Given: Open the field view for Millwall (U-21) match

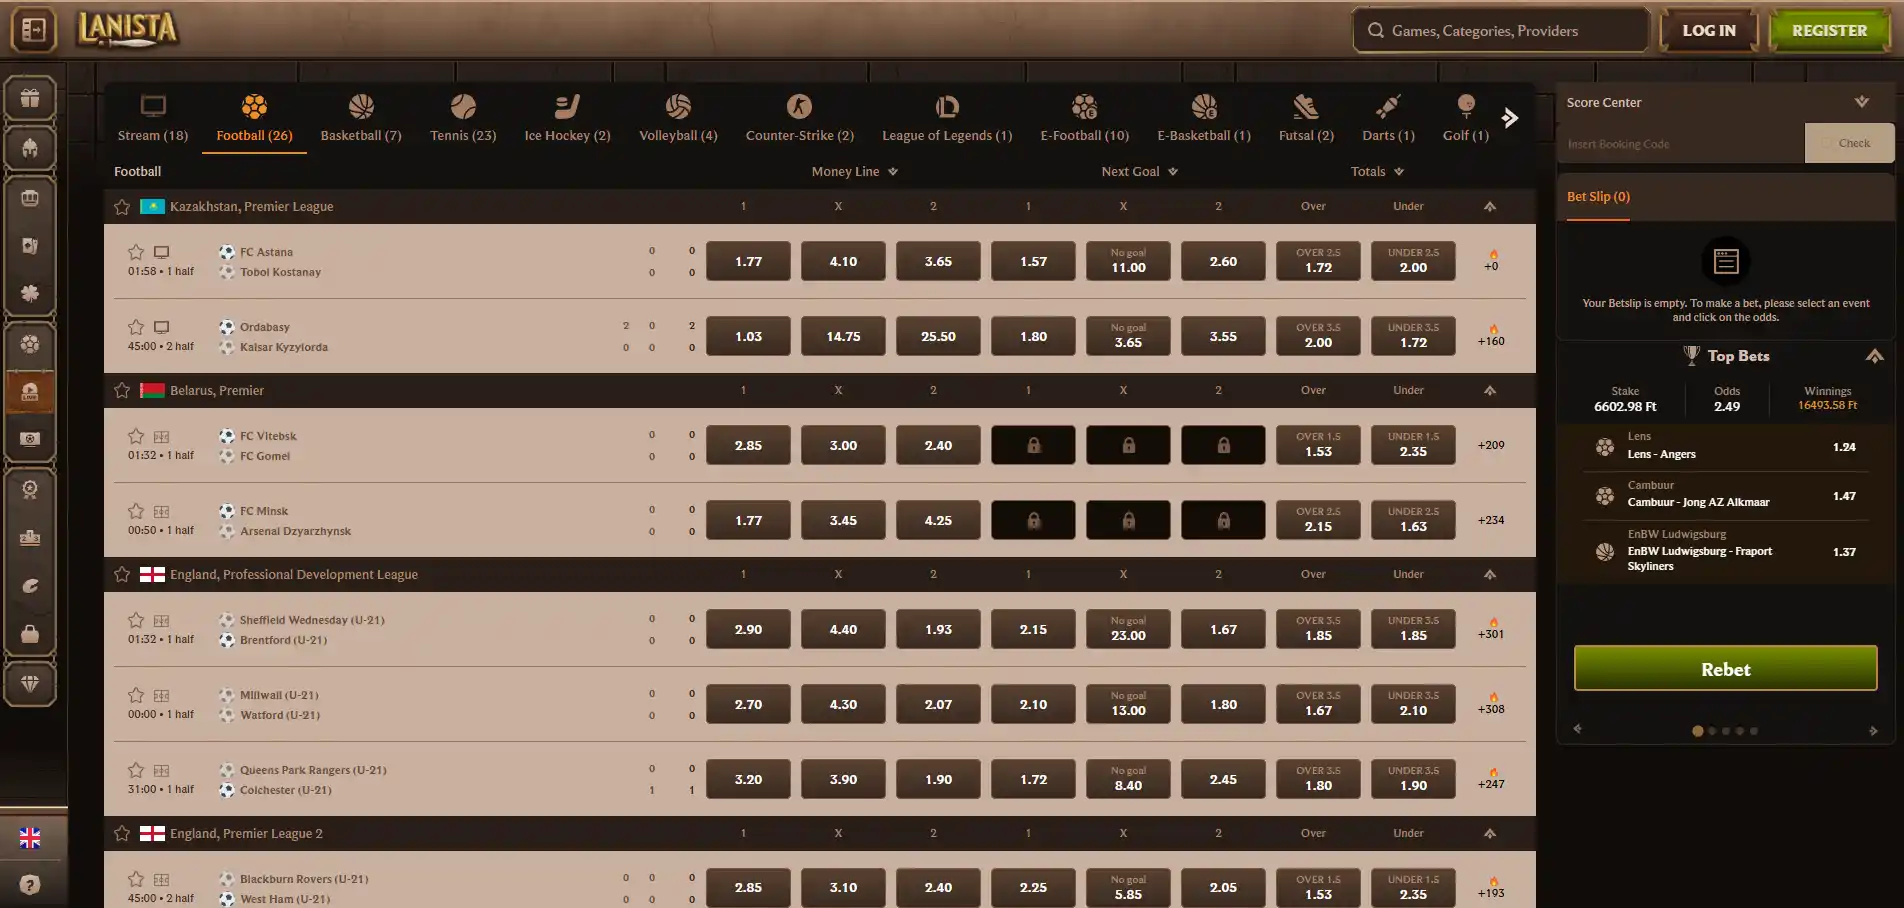Looking at the screenshot, I should pos(161,695).
